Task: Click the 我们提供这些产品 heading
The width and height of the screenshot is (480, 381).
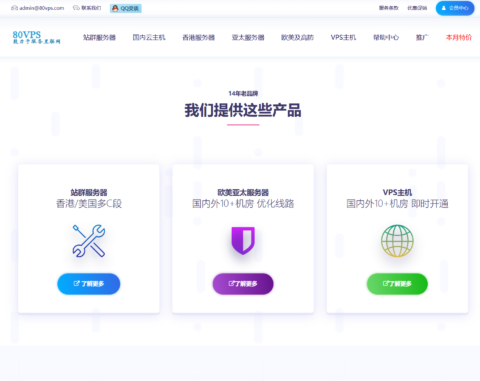Action: click(x=243, y=110)
